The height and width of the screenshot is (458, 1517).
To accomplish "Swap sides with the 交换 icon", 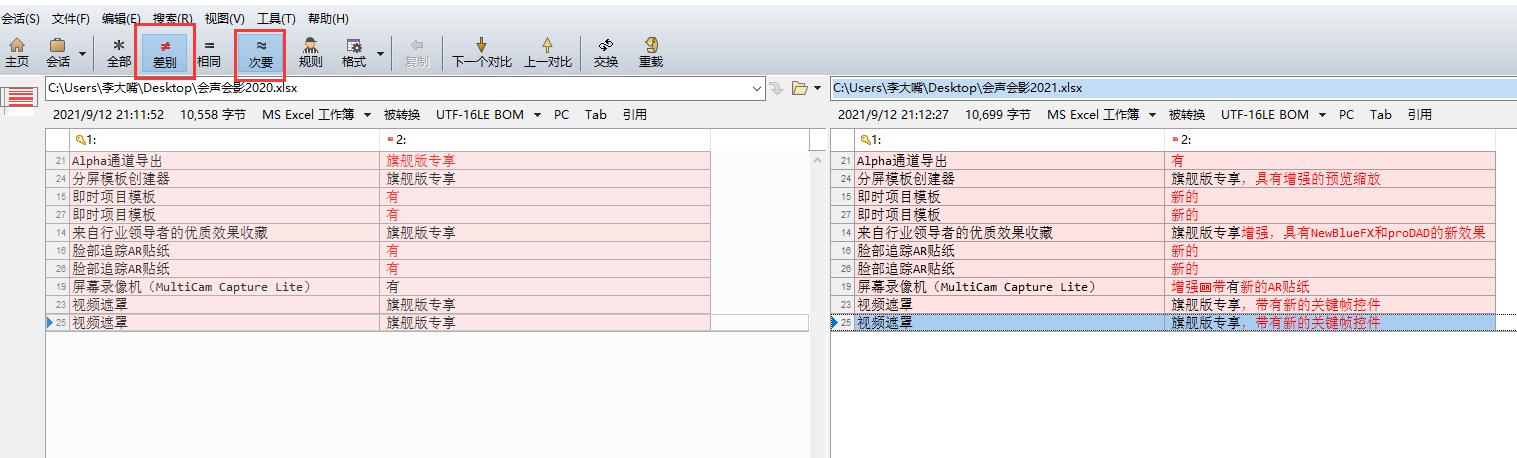I will [606, 52].
